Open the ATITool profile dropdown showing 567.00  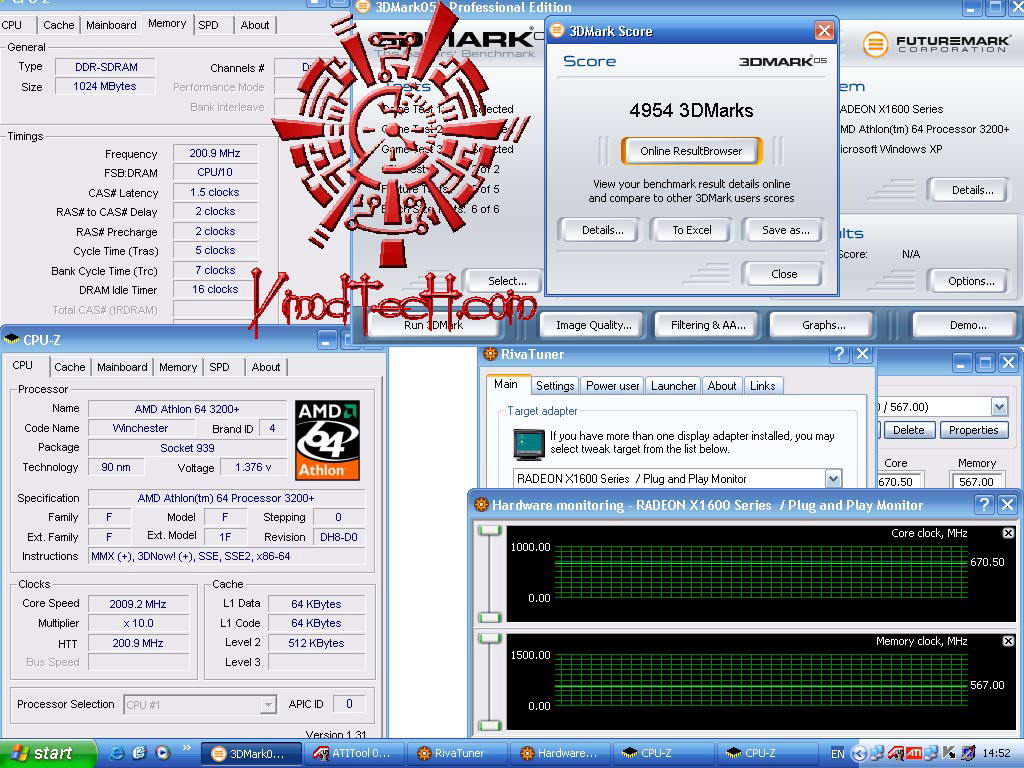999,407
